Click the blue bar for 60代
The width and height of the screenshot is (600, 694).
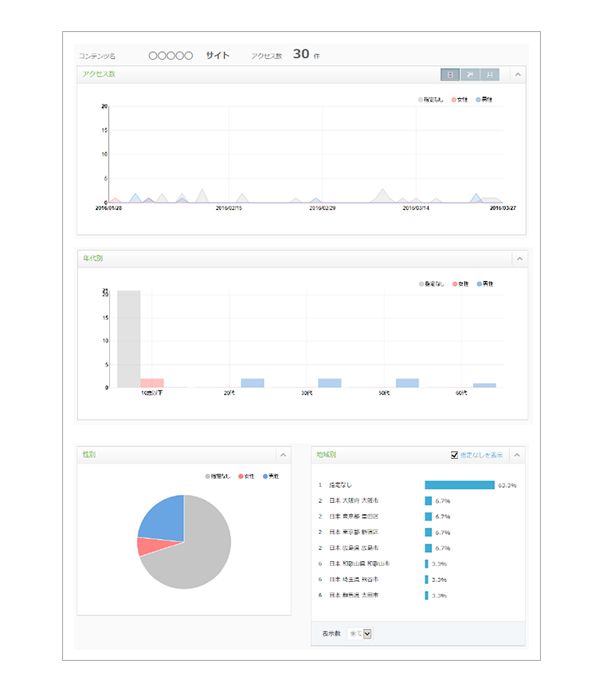[x=485, y=386]
